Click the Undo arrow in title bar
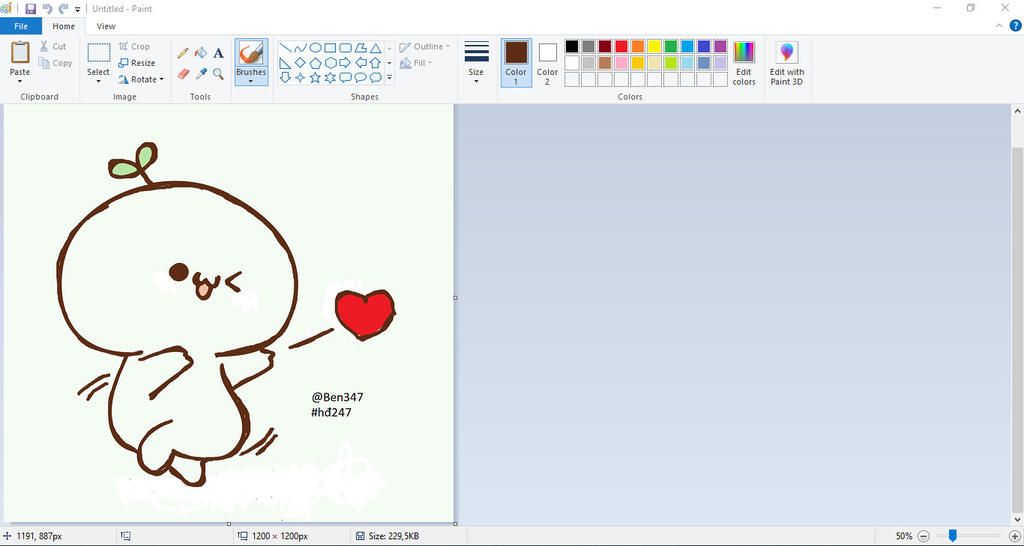Viewport: 1024px width, 546px height. [47, 8]
